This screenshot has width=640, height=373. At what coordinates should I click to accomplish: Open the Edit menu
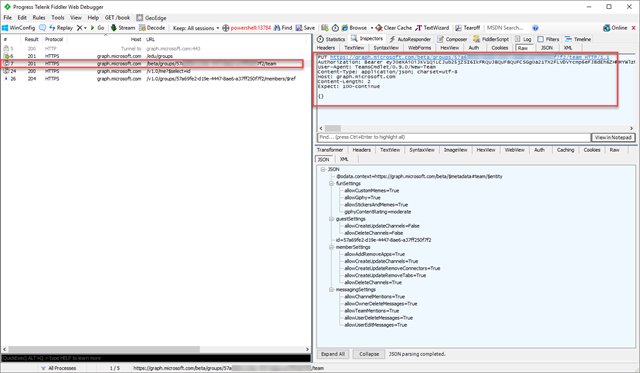pos(22,18)
